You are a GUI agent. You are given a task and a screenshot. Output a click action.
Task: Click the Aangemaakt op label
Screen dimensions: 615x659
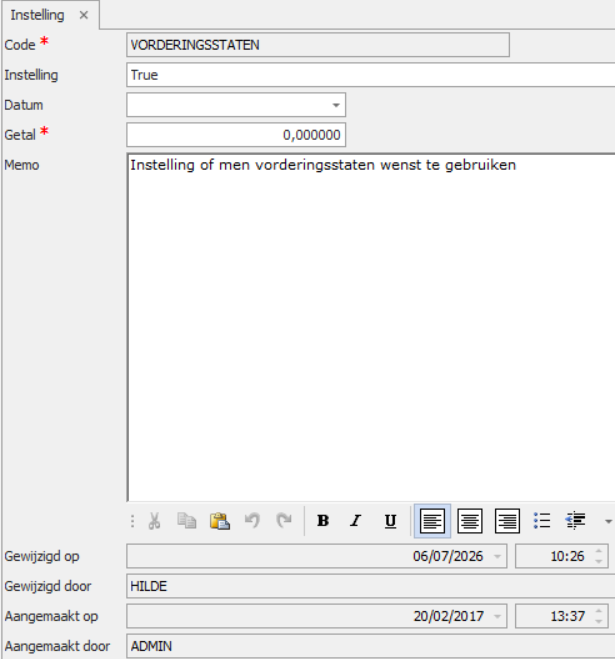[51, 616]
